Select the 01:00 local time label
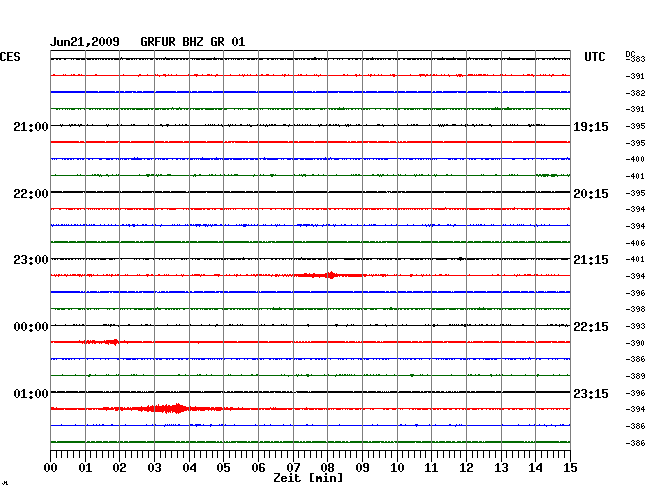This screenshot has height=494, width=650. [x=31, y=393]
